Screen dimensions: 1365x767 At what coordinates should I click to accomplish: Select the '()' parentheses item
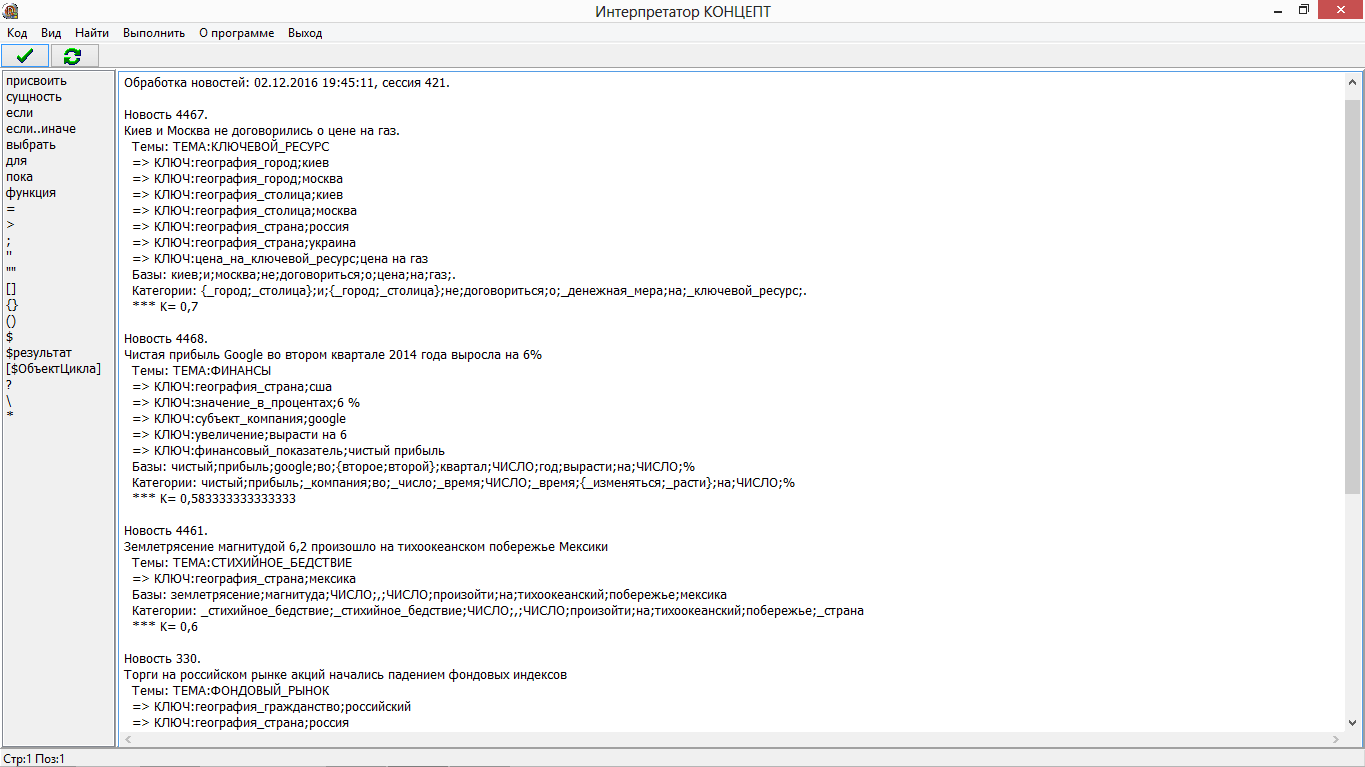click(x=11, y=321)
